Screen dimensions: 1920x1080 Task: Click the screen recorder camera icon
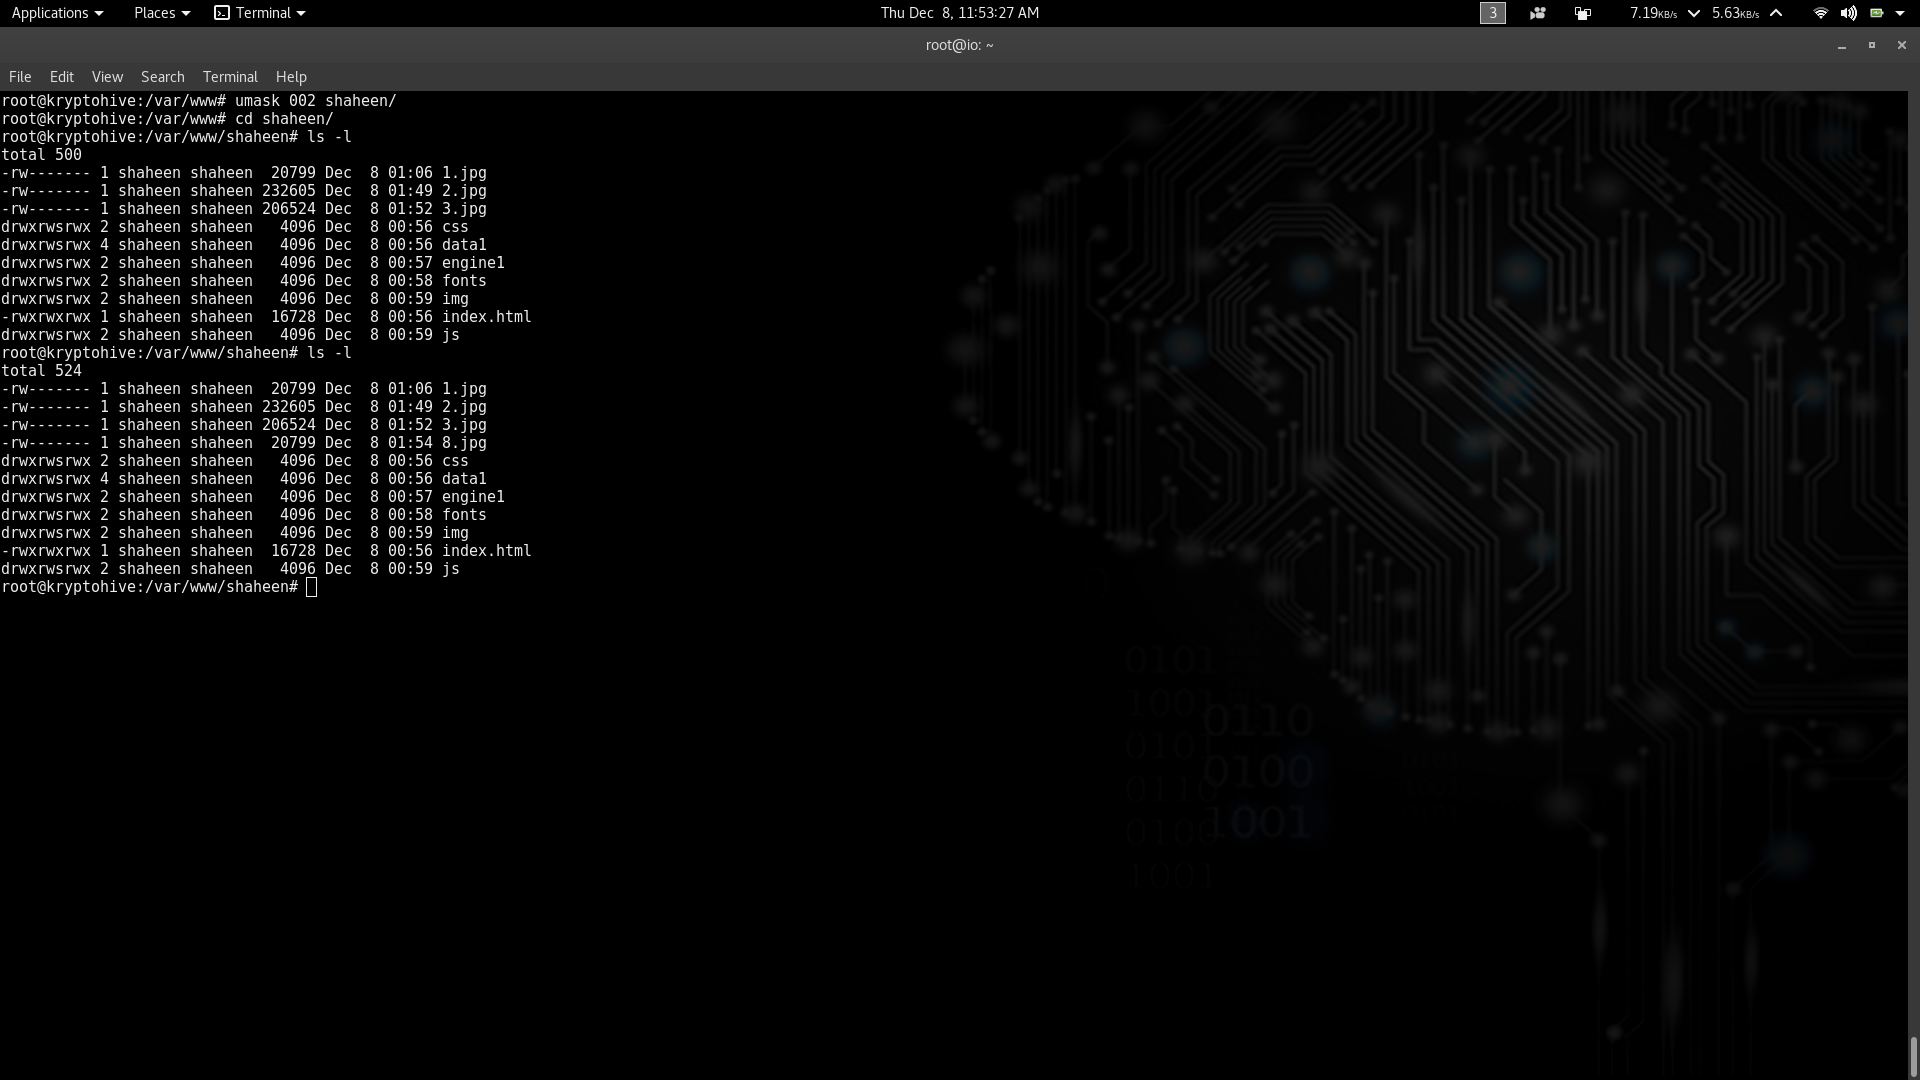[1537, 13]
